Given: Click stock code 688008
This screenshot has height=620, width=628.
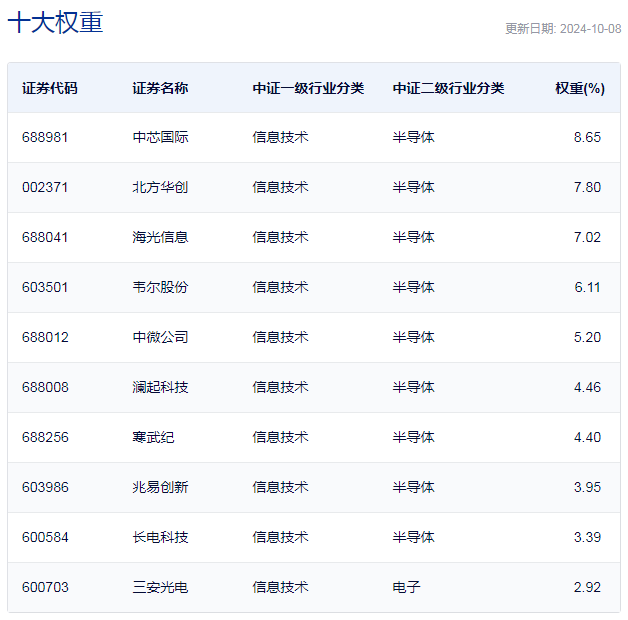Looking at the screenshot, I should (x=45, y=387).
